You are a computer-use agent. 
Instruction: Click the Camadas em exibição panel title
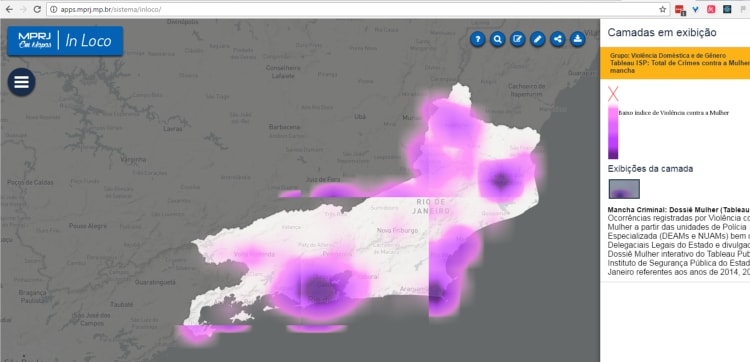click(x=662, y=33)
